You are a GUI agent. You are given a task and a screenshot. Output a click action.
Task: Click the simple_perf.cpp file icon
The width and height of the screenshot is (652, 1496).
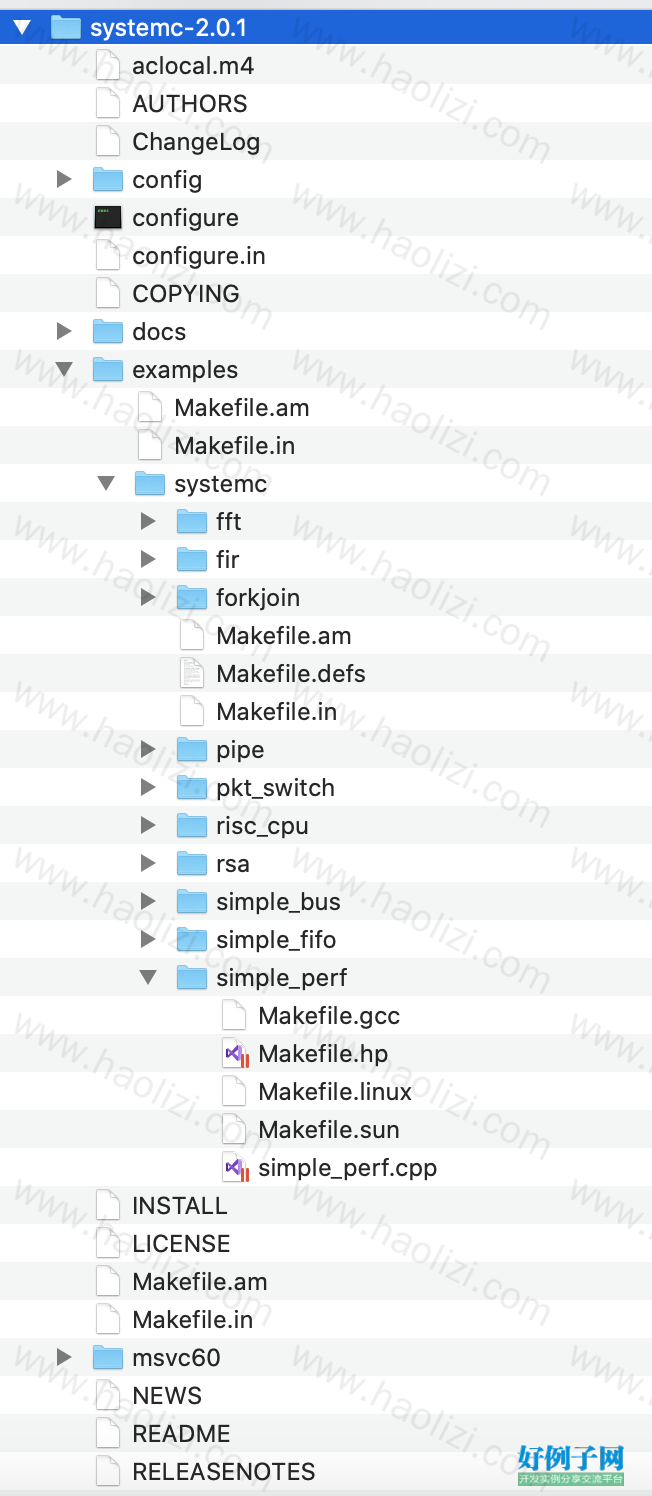coord(235,1168)
